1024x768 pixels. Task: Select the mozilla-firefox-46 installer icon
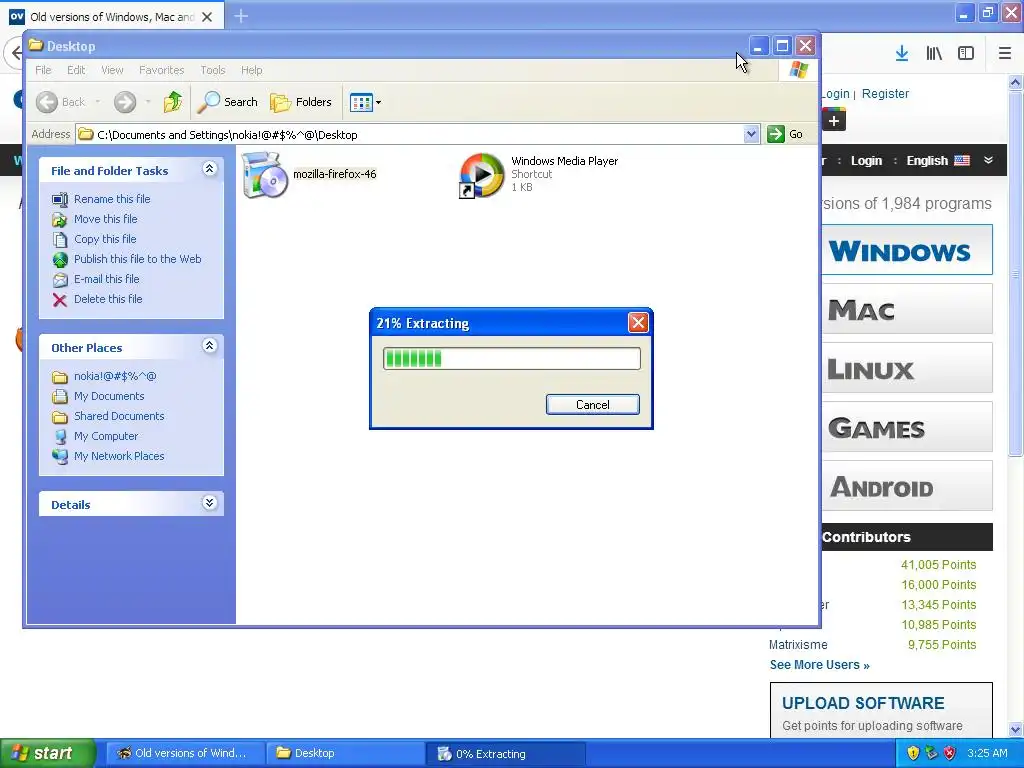(264, 174)
